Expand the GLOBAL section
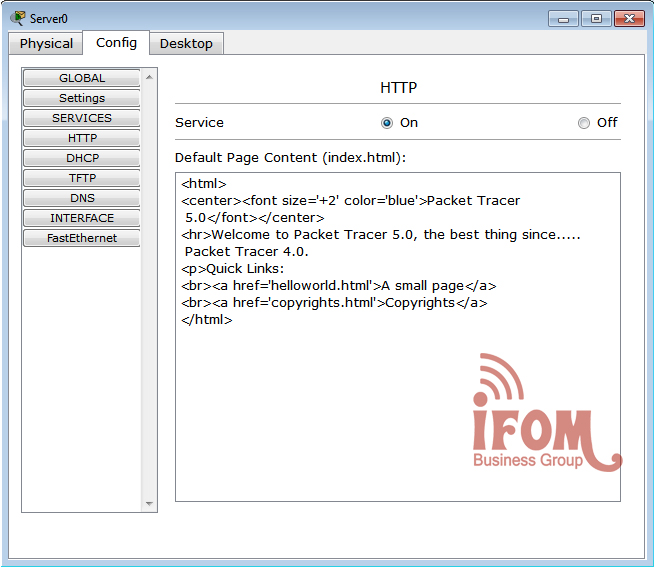Viewport: 655px width, 568px height. pyautogui.click(x=82, y=78)
